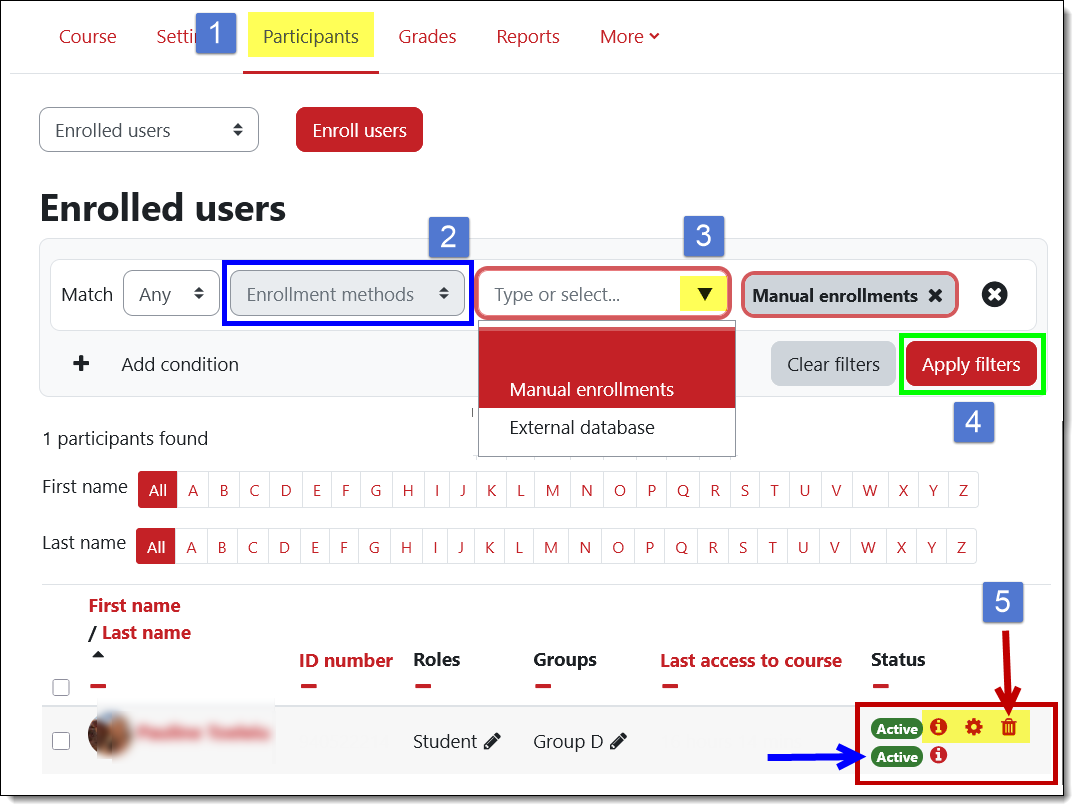The width and height of the screenshot is (1073, 805).
Task: Collapse the ID number column
Action: coord(309,686)
